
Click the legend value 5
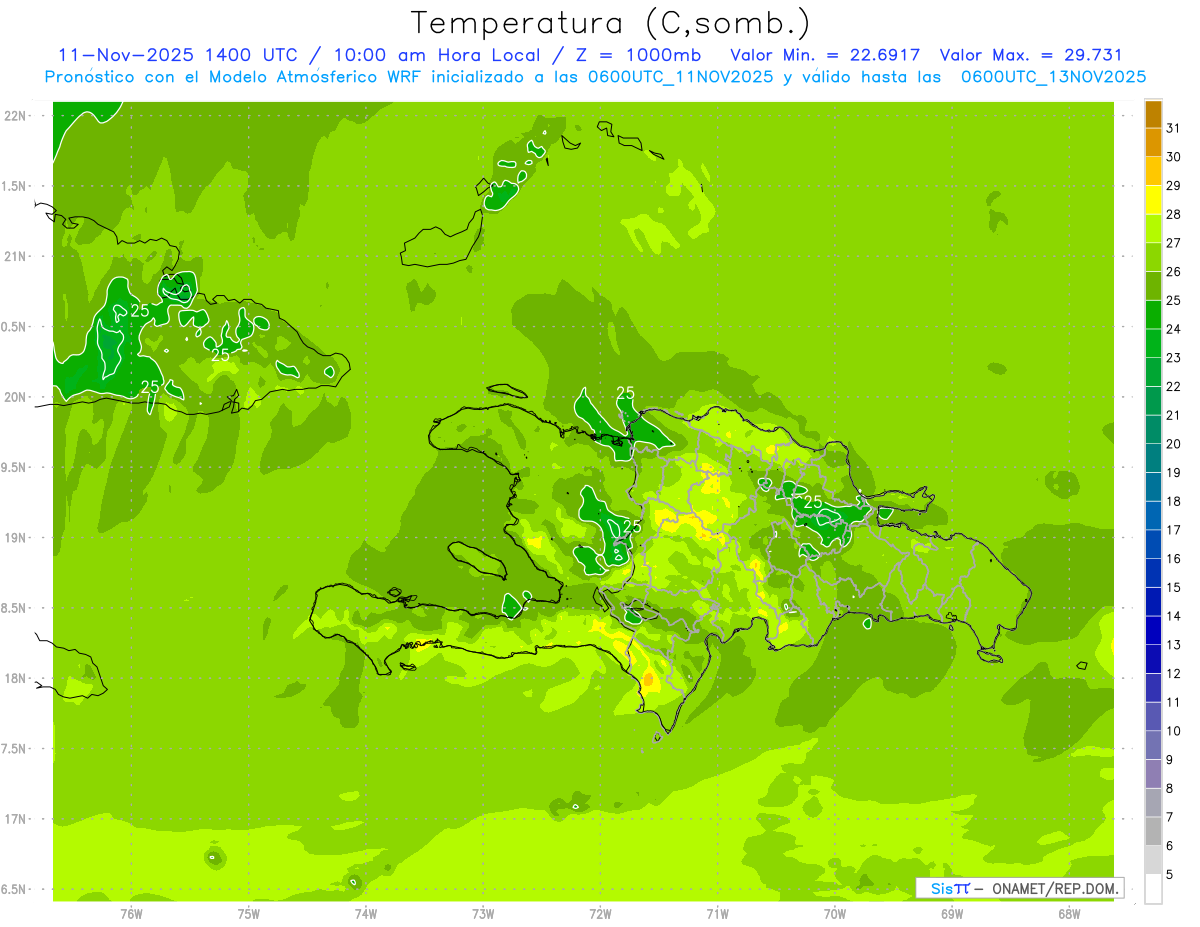1169,874
